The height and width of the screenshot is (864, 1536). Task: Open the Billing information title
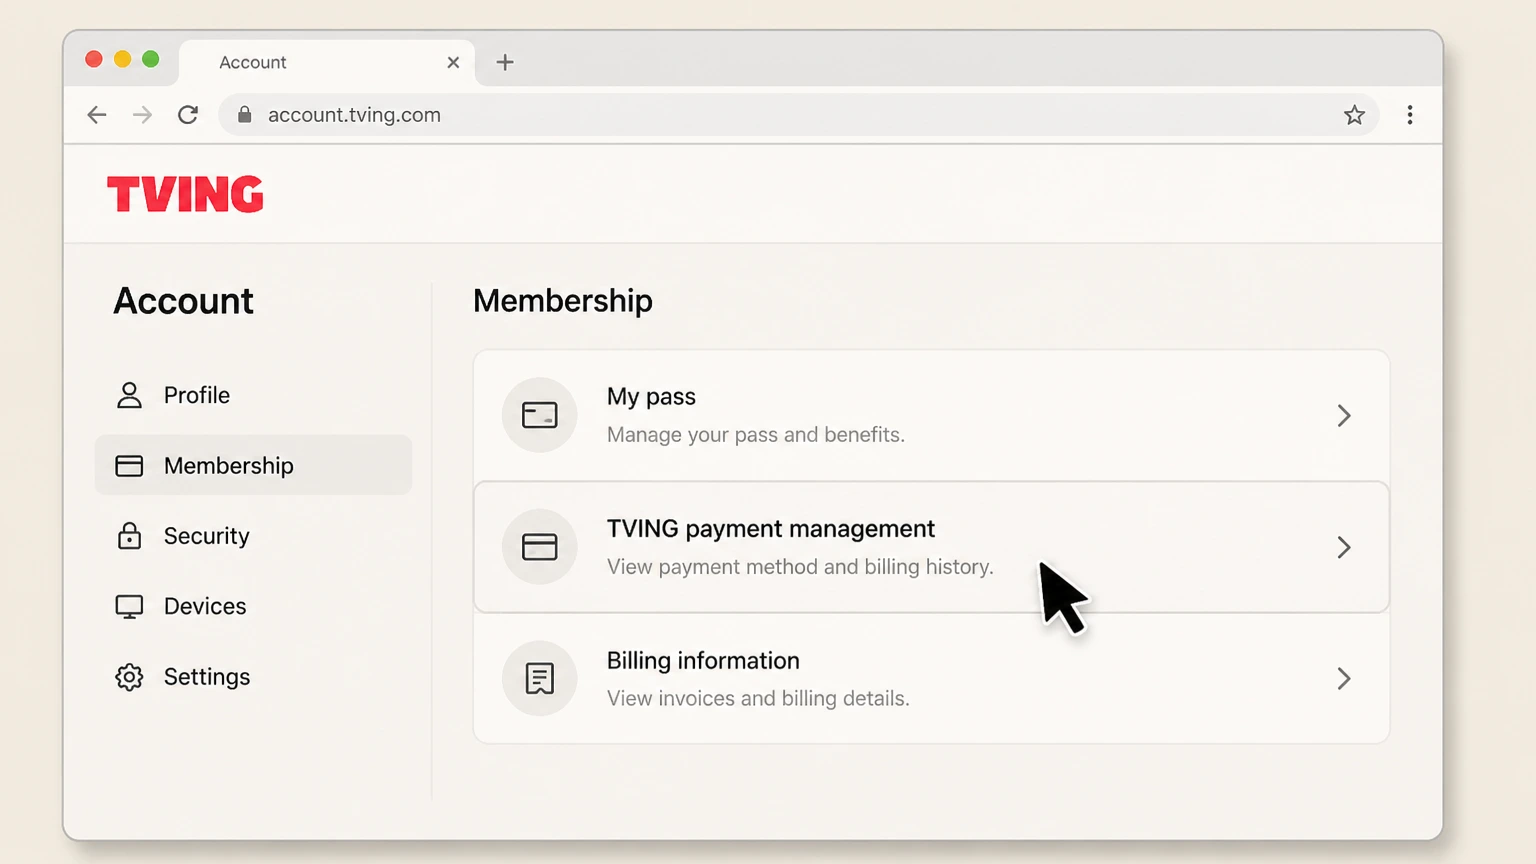[703, 660]
